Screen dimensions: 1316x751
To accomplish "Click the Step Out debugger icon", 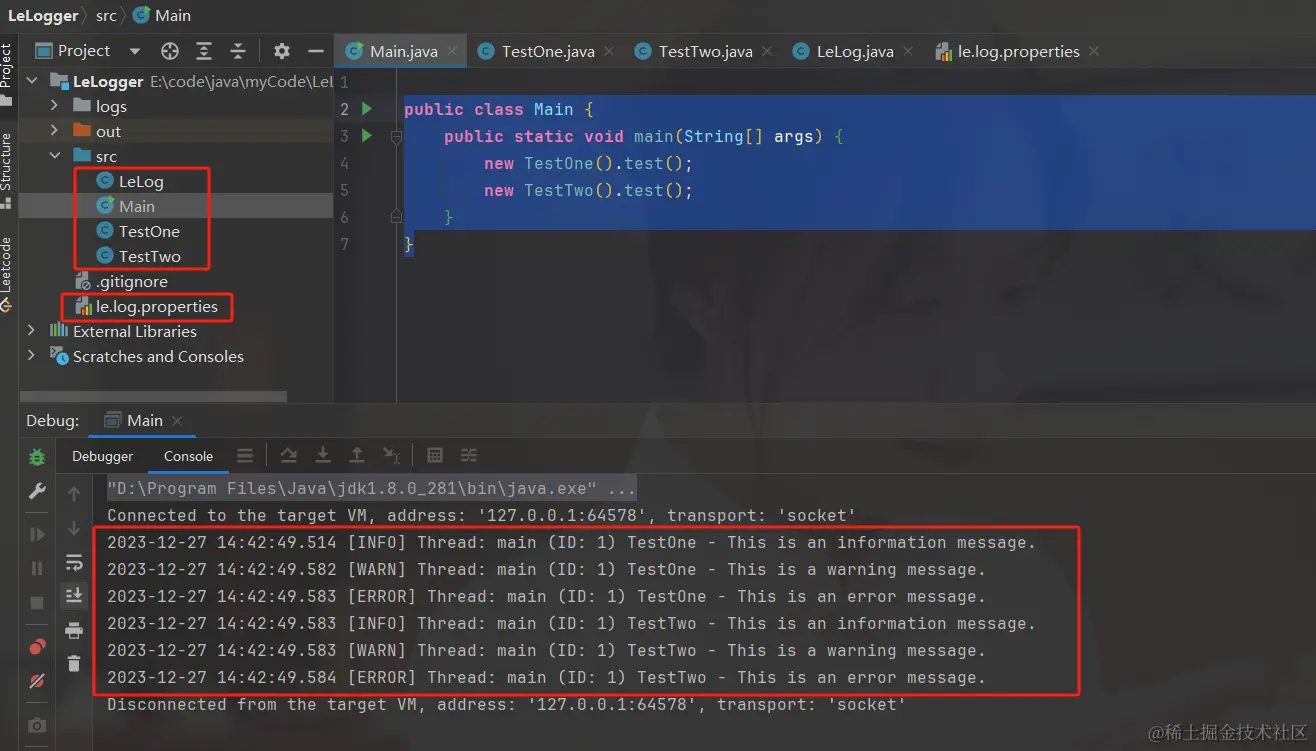I will pyautogui.click(x=357, y=456).
